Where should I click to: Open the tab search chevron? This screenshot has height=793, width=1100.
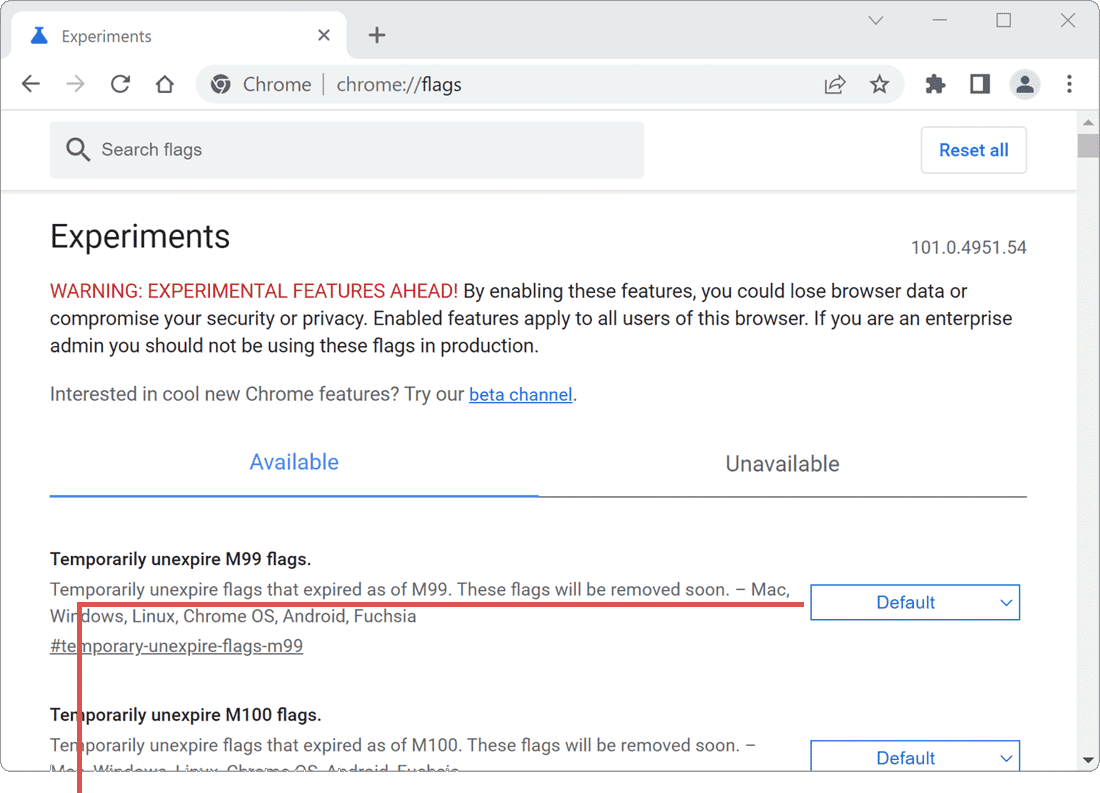(876, 20)
